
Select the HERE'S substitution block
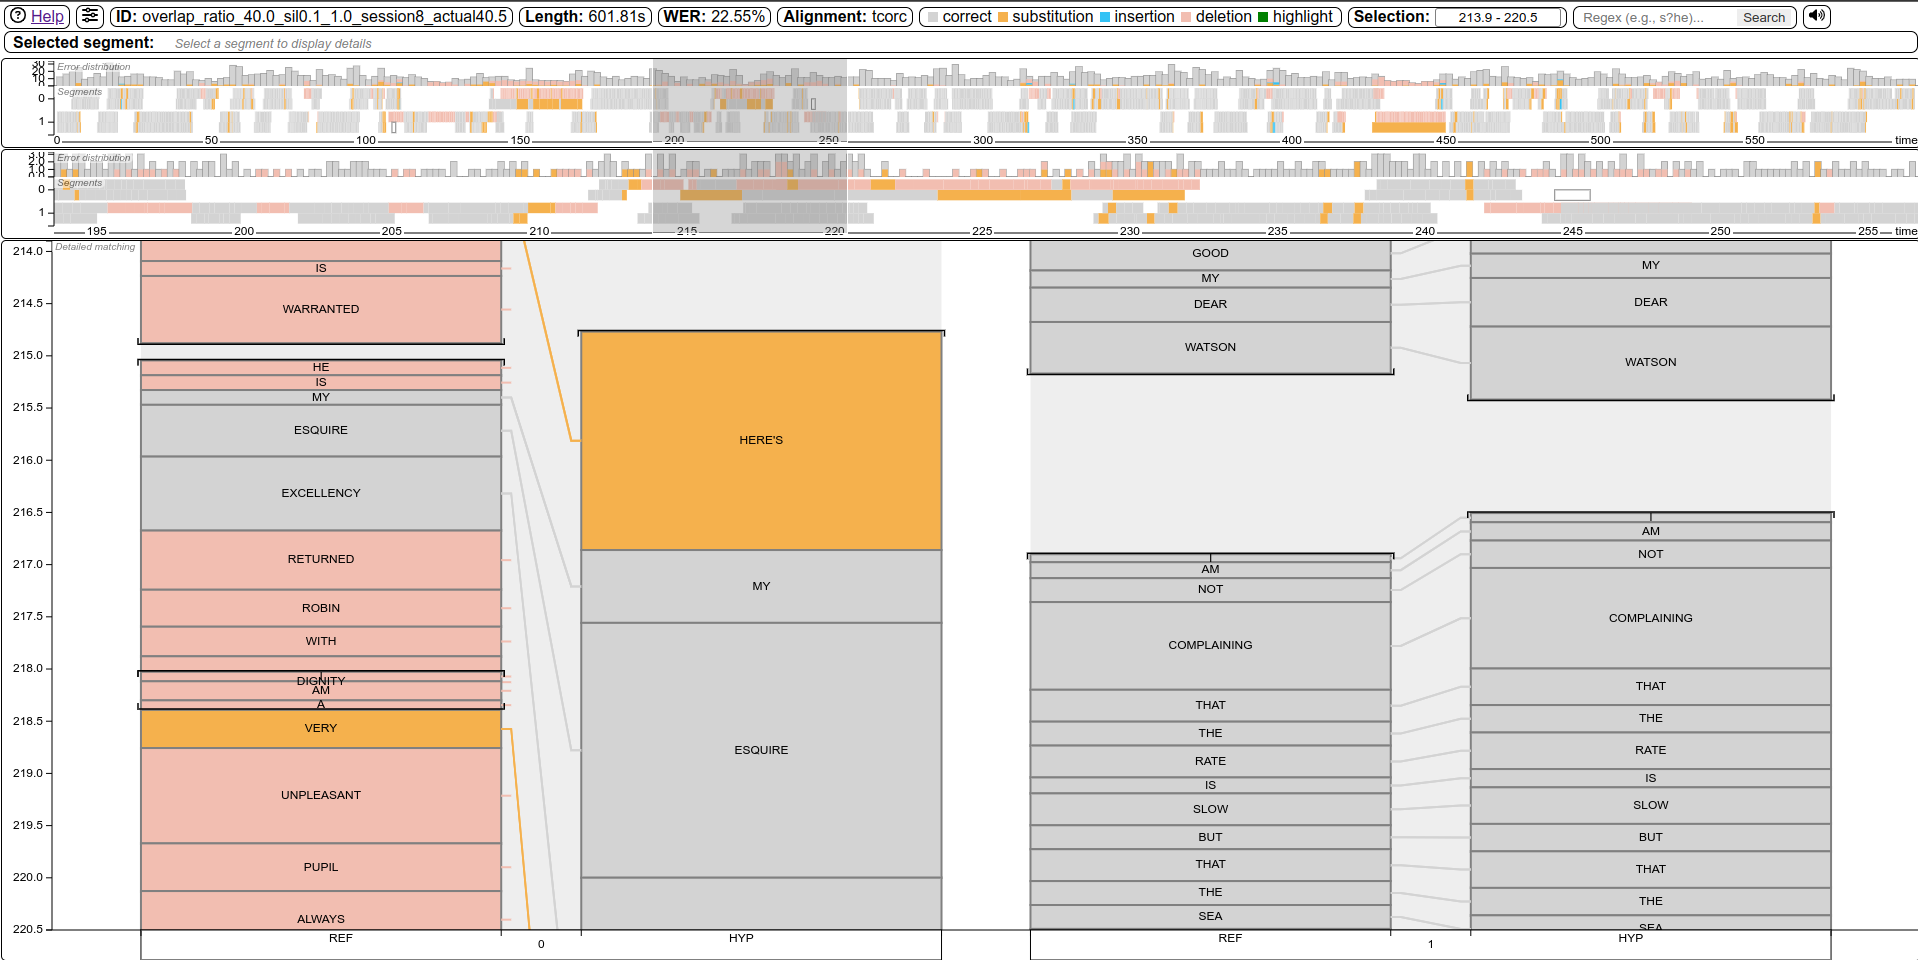click(x=761, y=440)
